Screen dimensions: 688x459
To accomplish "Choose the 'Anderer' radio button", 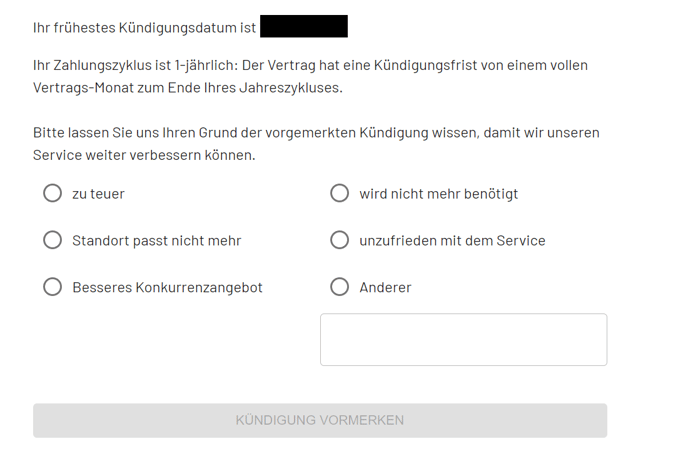I will point(340,287).
